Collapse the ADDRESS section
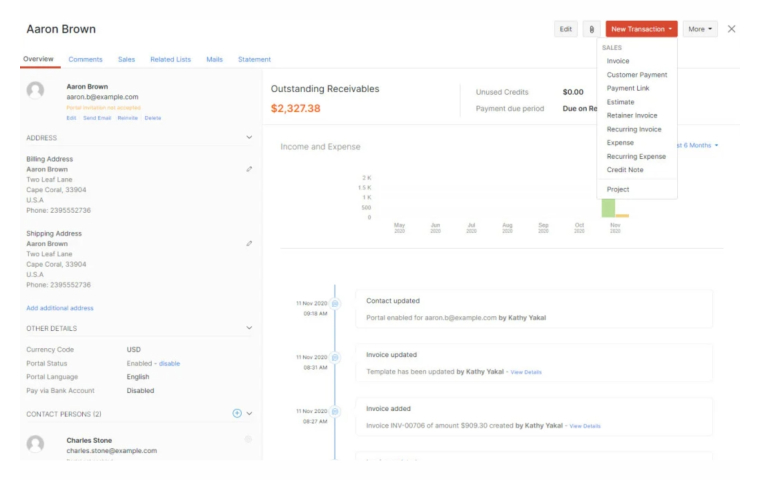Viewport: 760px width, 480px height. pyautogui.click(x=249, y=138)
